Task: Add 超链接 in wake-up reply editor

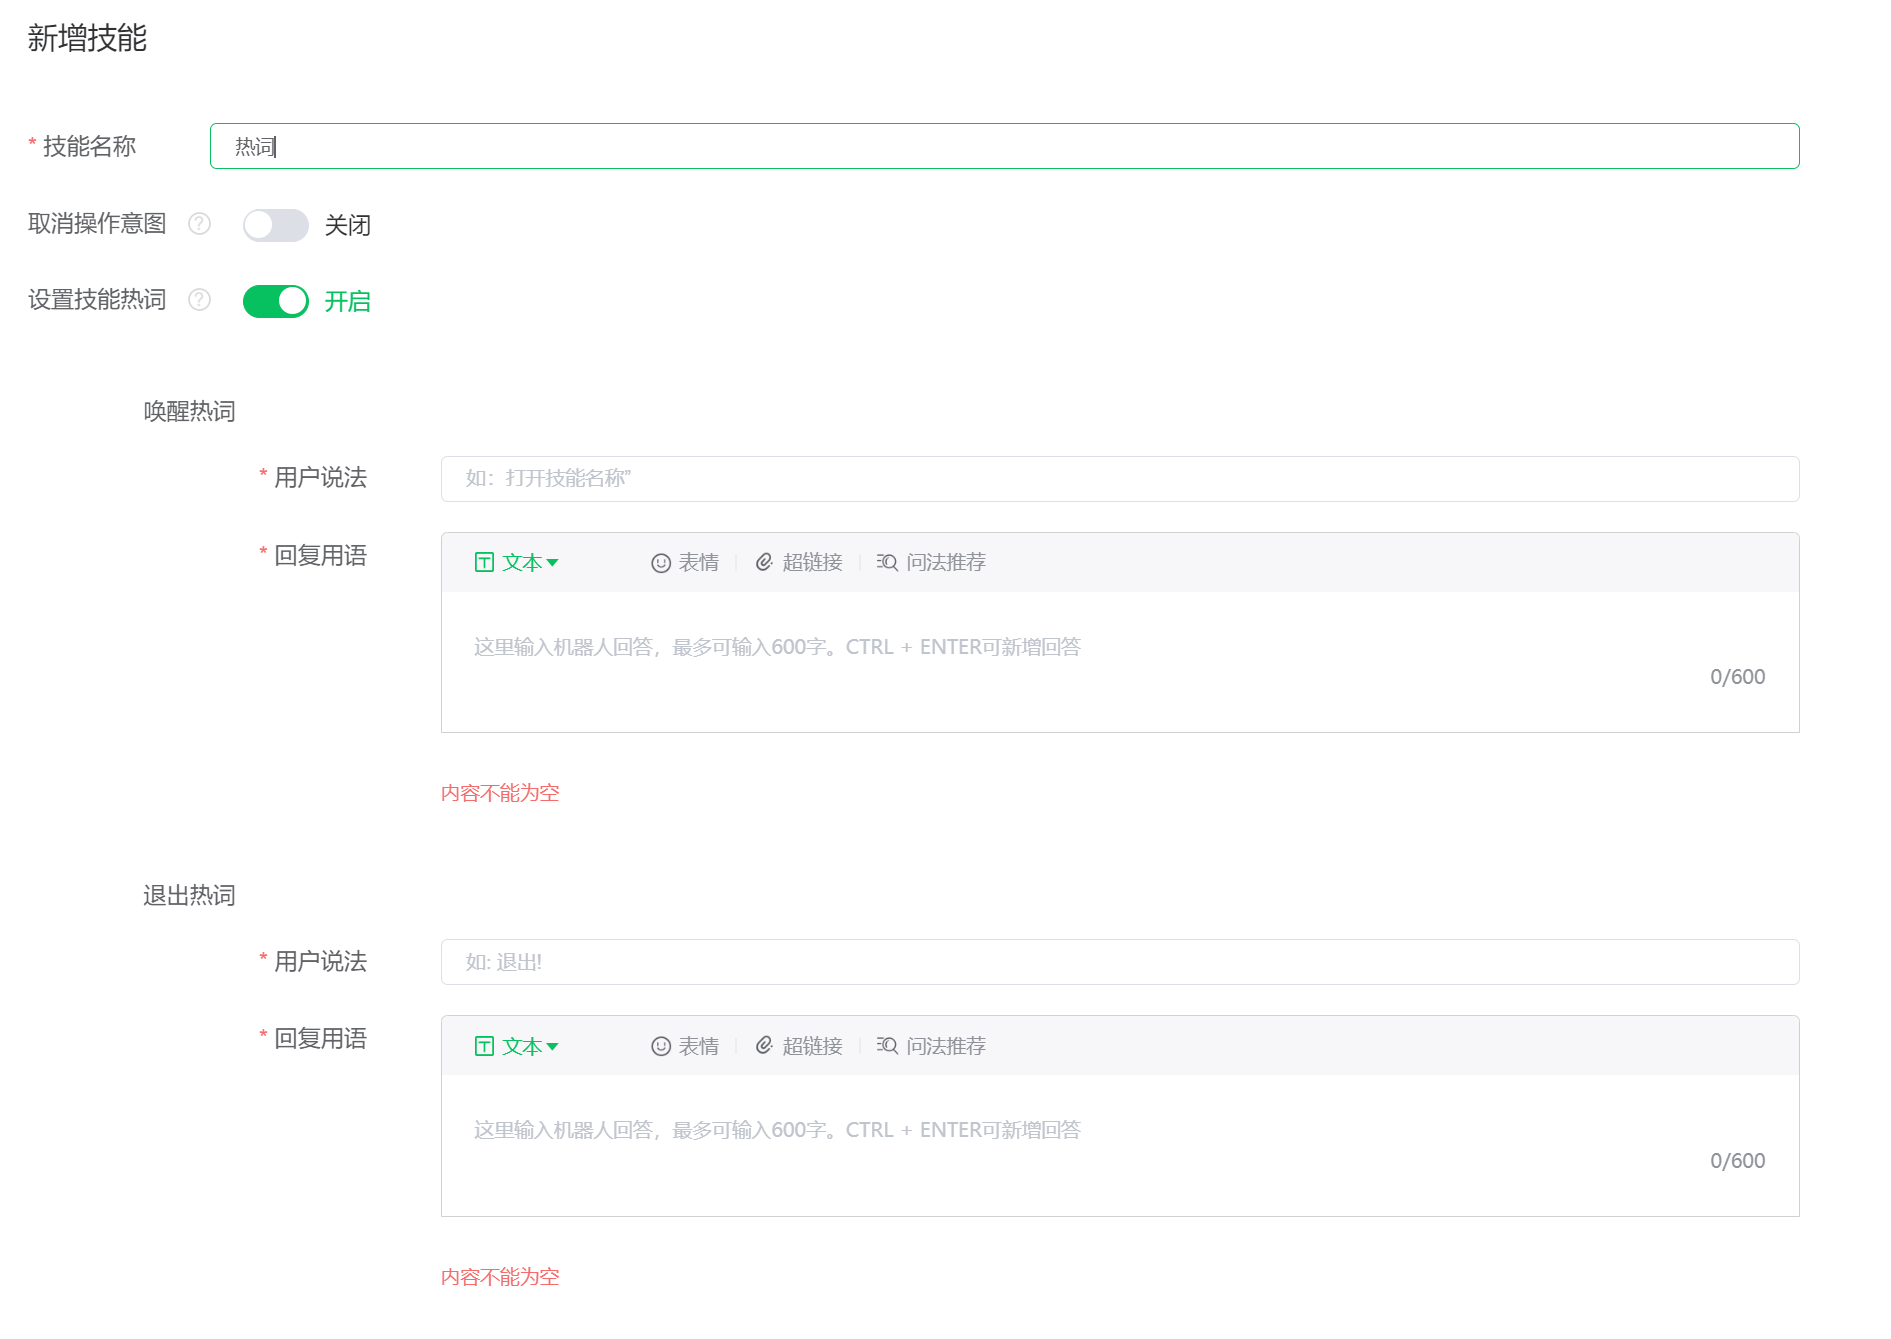Action: pyautogui.click(x=799, y=563)
